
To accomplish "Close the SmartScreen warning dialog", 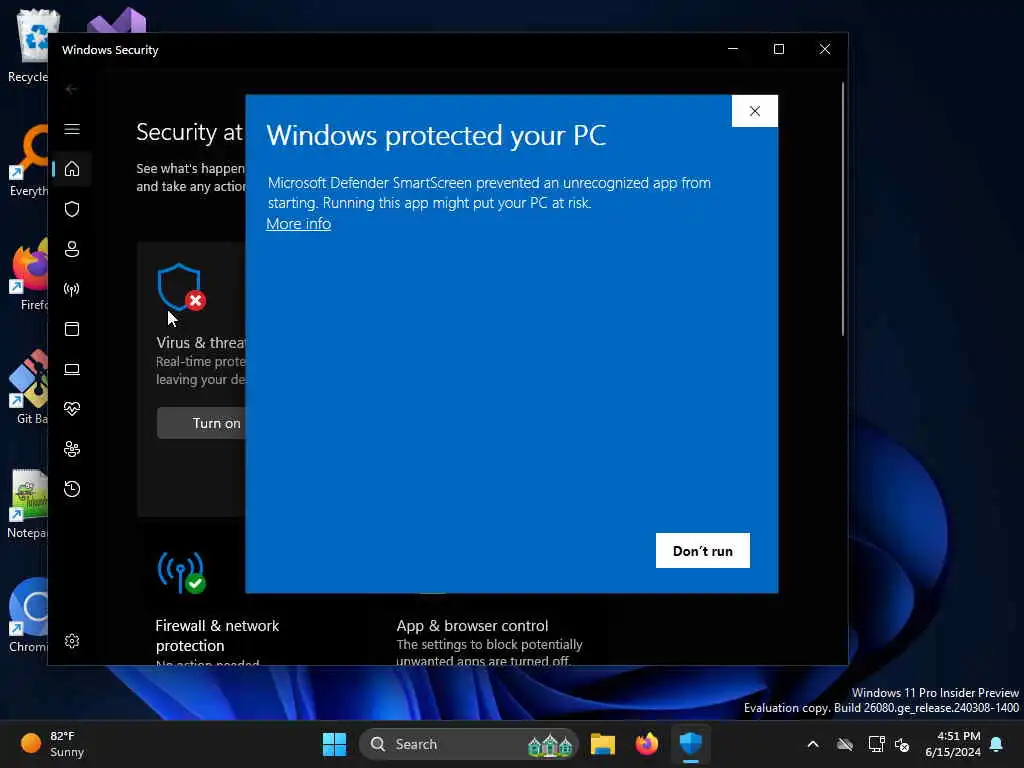I will [x=754, y=111].
